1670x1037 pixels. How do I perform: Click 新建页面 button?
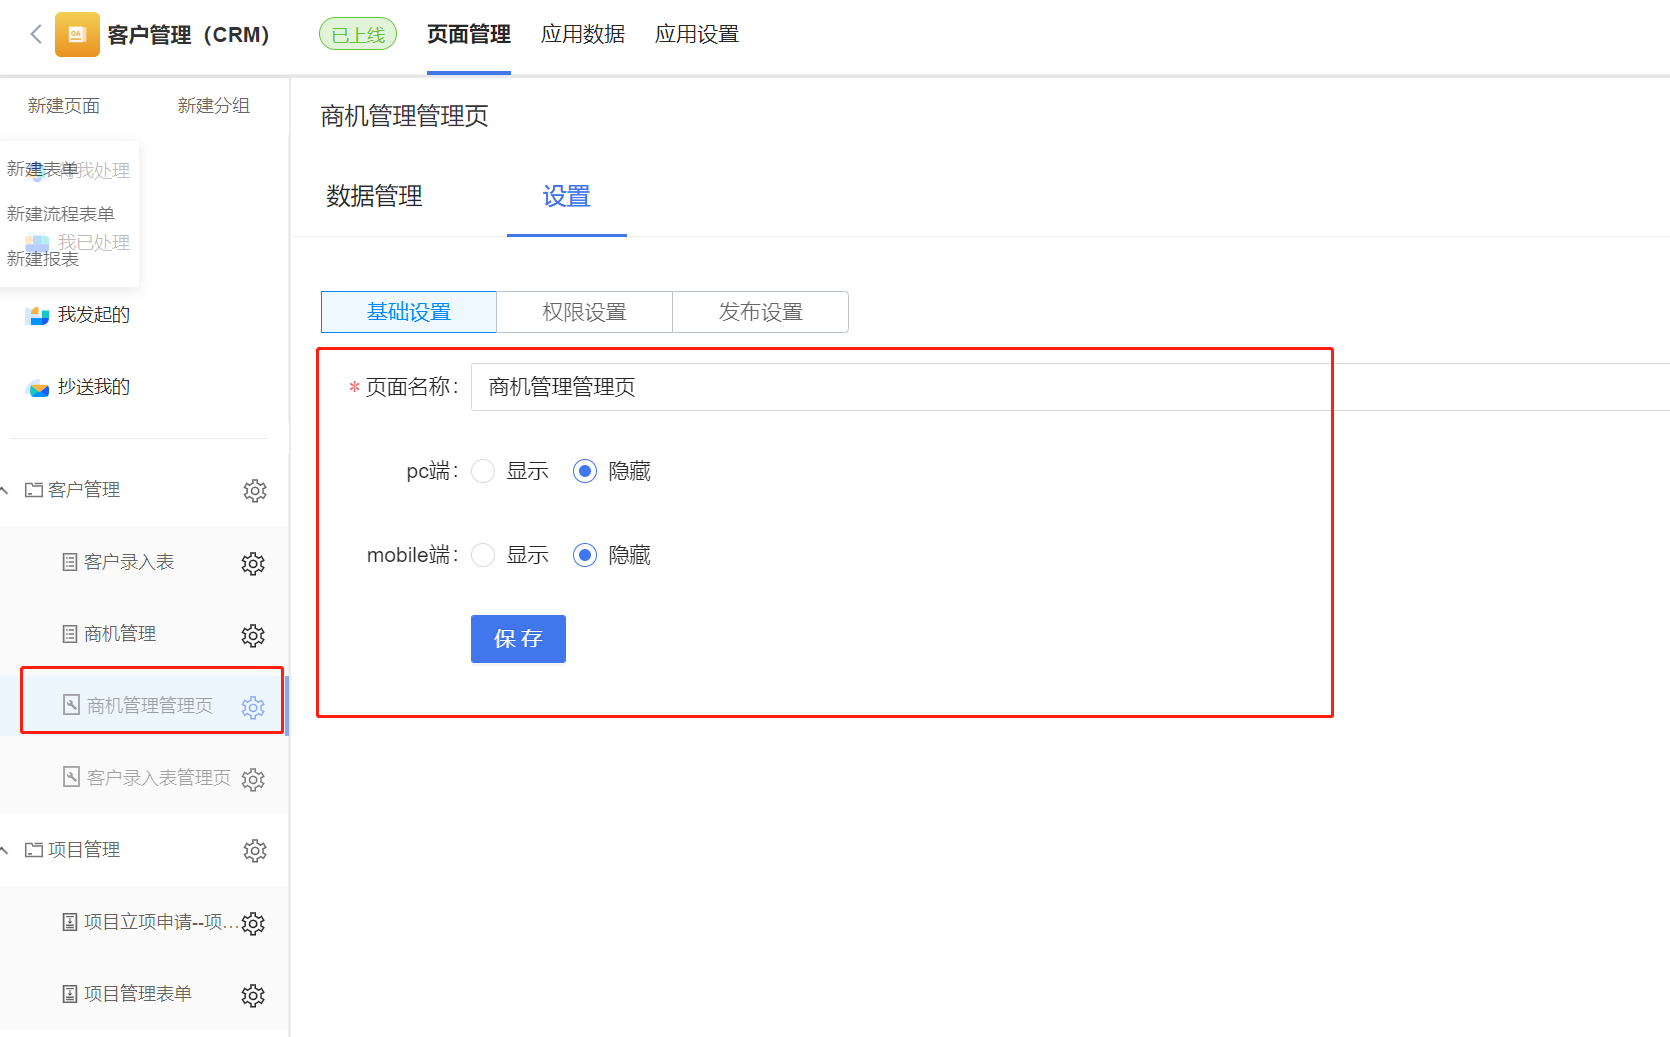(x=64, y=106)
